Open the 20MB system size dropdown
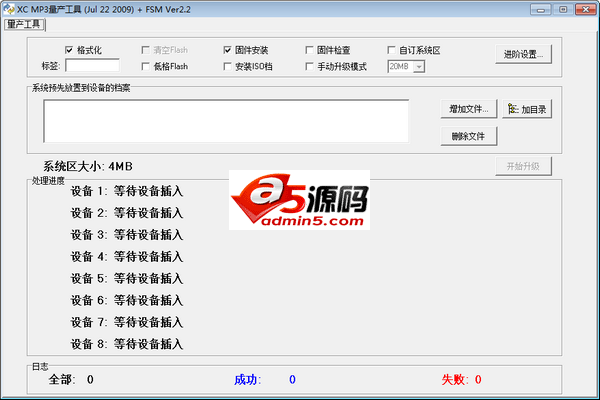This screenshot has height=400, width=600. [419, 67]
